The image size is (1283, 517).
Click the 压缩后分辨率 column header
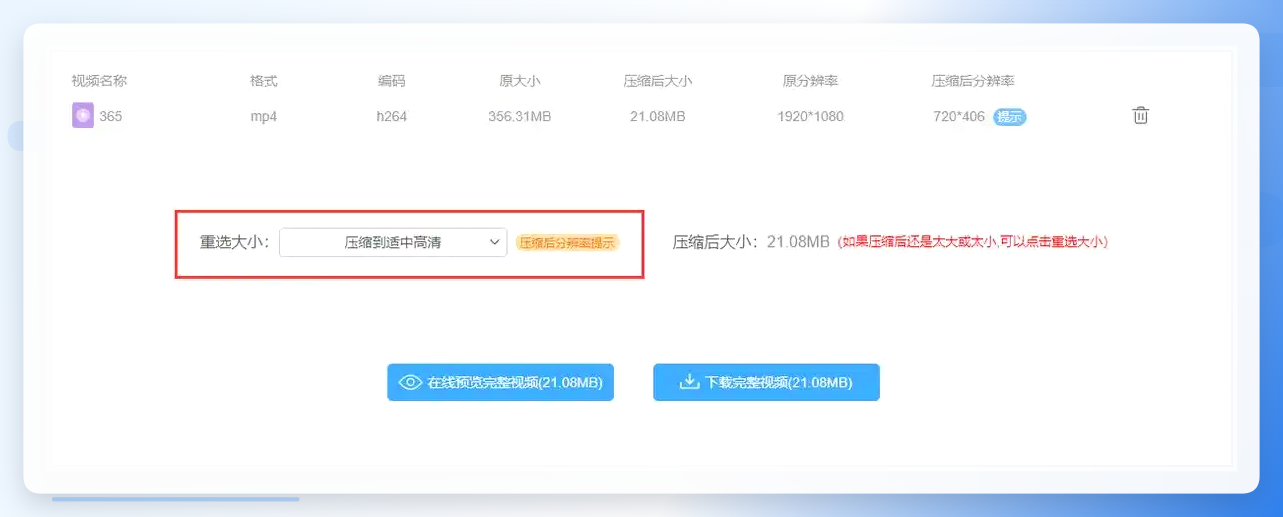tap(973, 81)
